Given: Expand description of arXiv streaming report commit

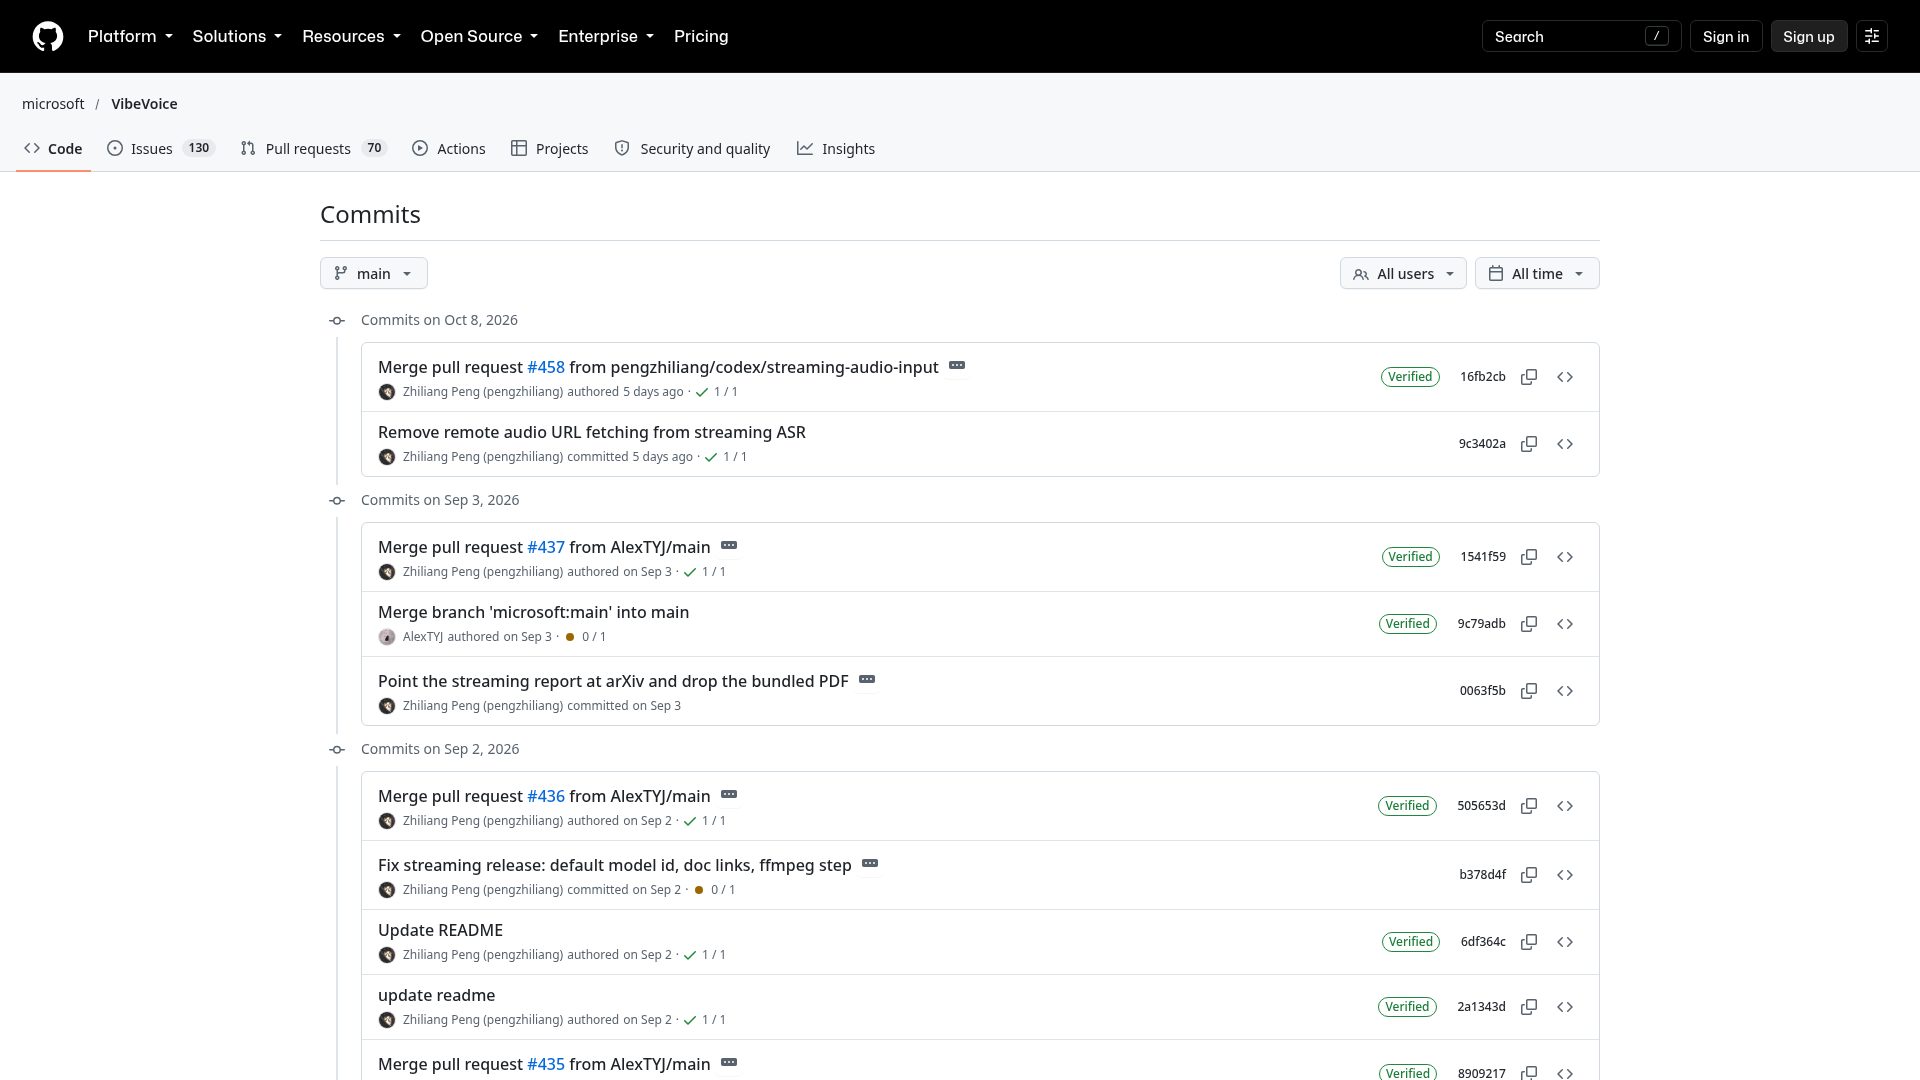Looking at the screenshot, I should point(867,680).
